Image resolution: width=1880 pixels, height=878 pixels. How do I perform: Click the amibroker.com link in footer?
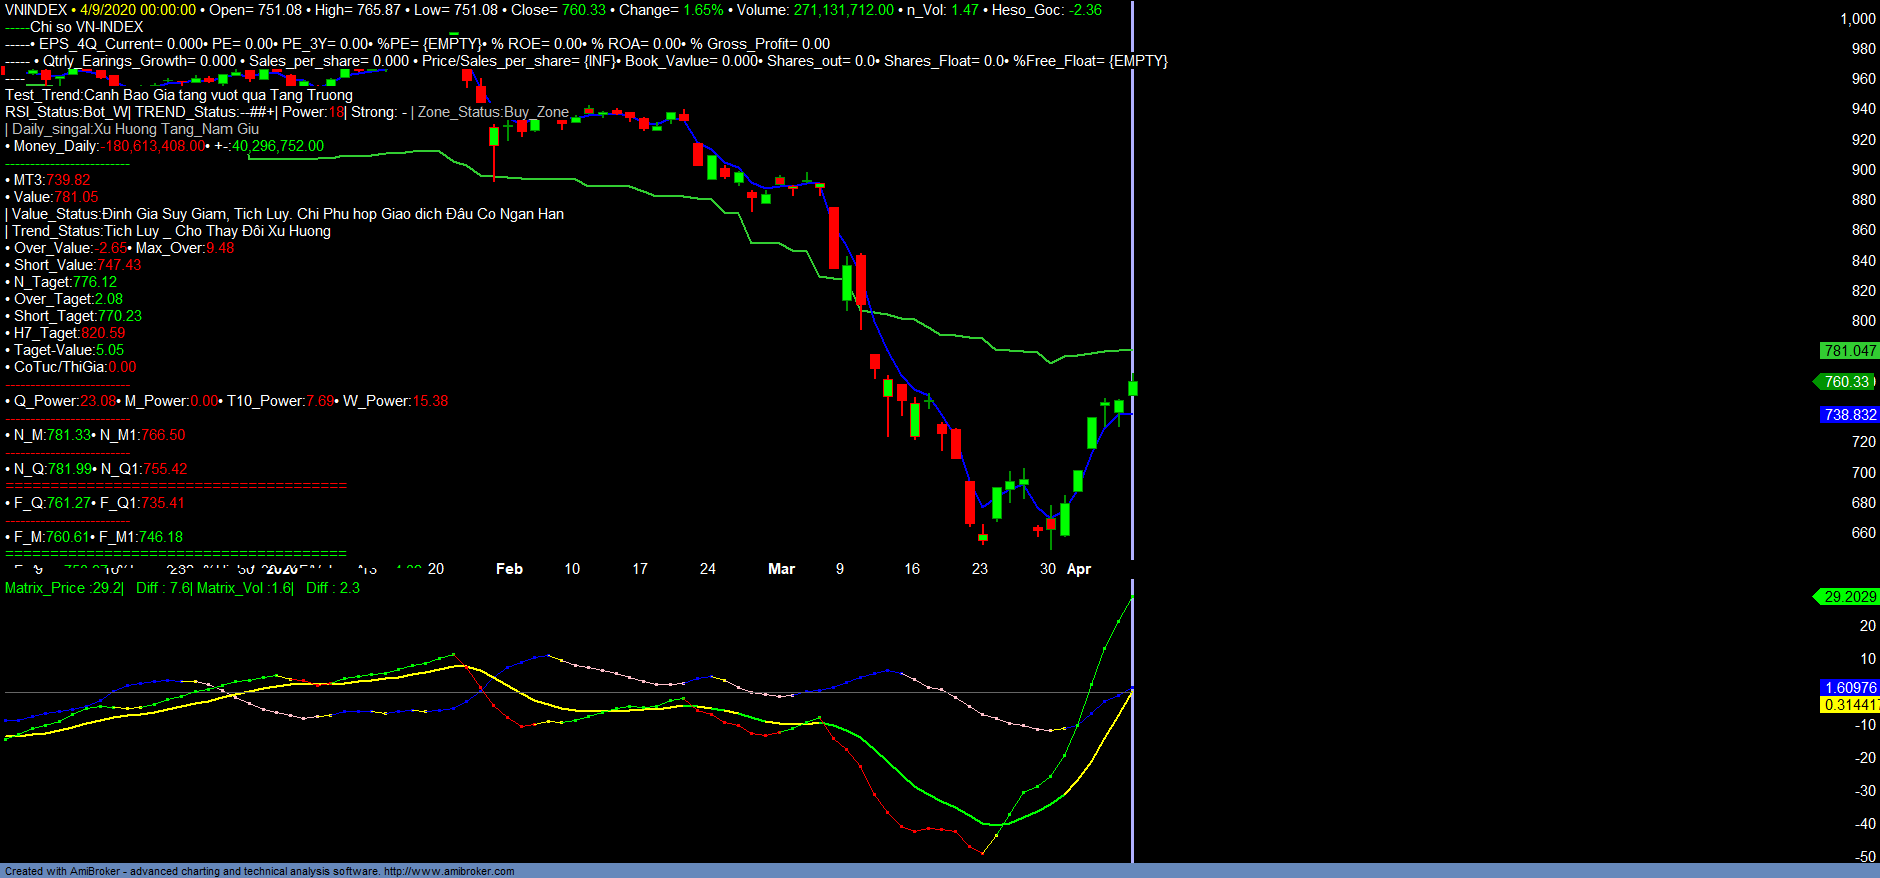pos(448,871)
